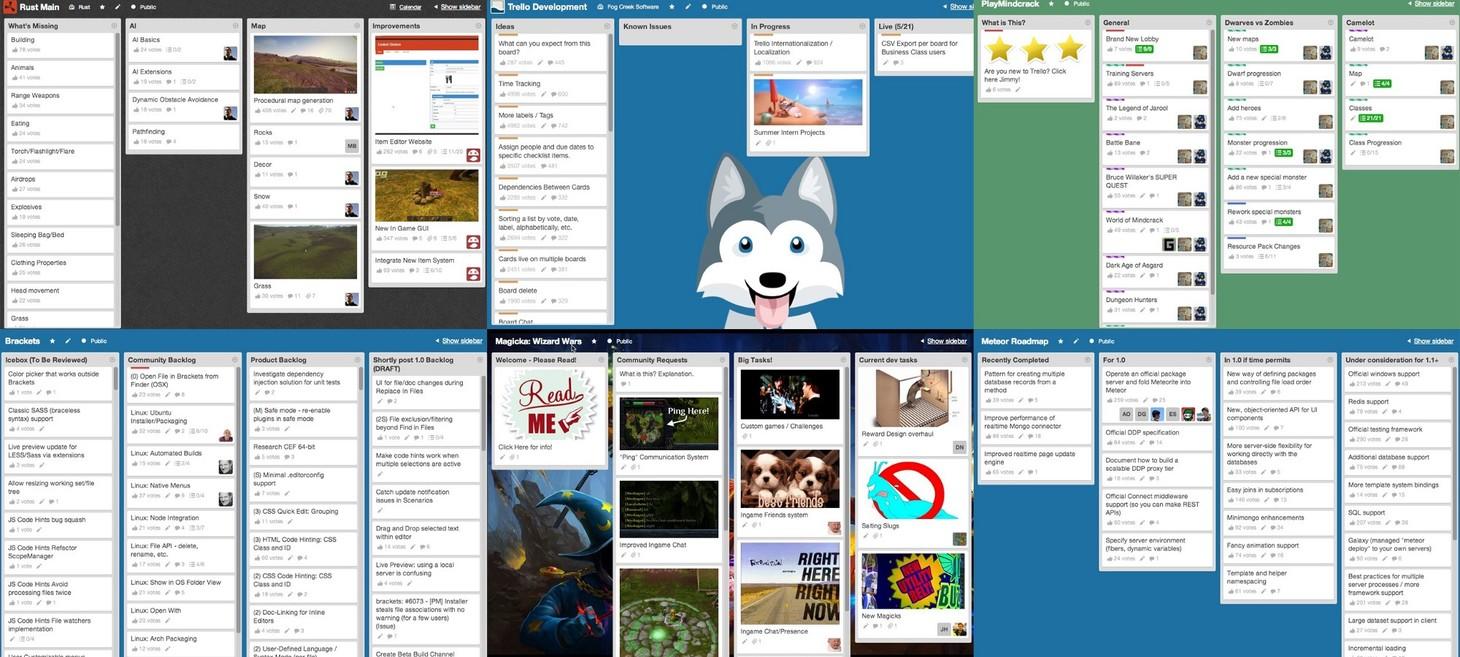Click 4/4 checklist badge on Camelot Map card

pos(1382,83)
